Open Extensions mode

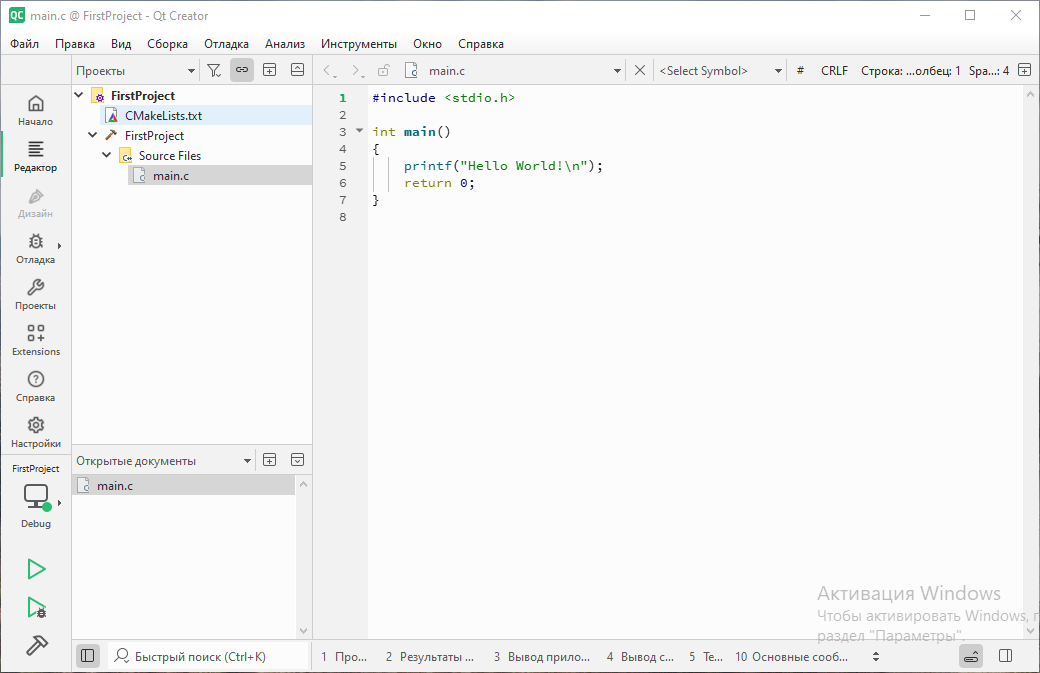click(x=36, y=340)
